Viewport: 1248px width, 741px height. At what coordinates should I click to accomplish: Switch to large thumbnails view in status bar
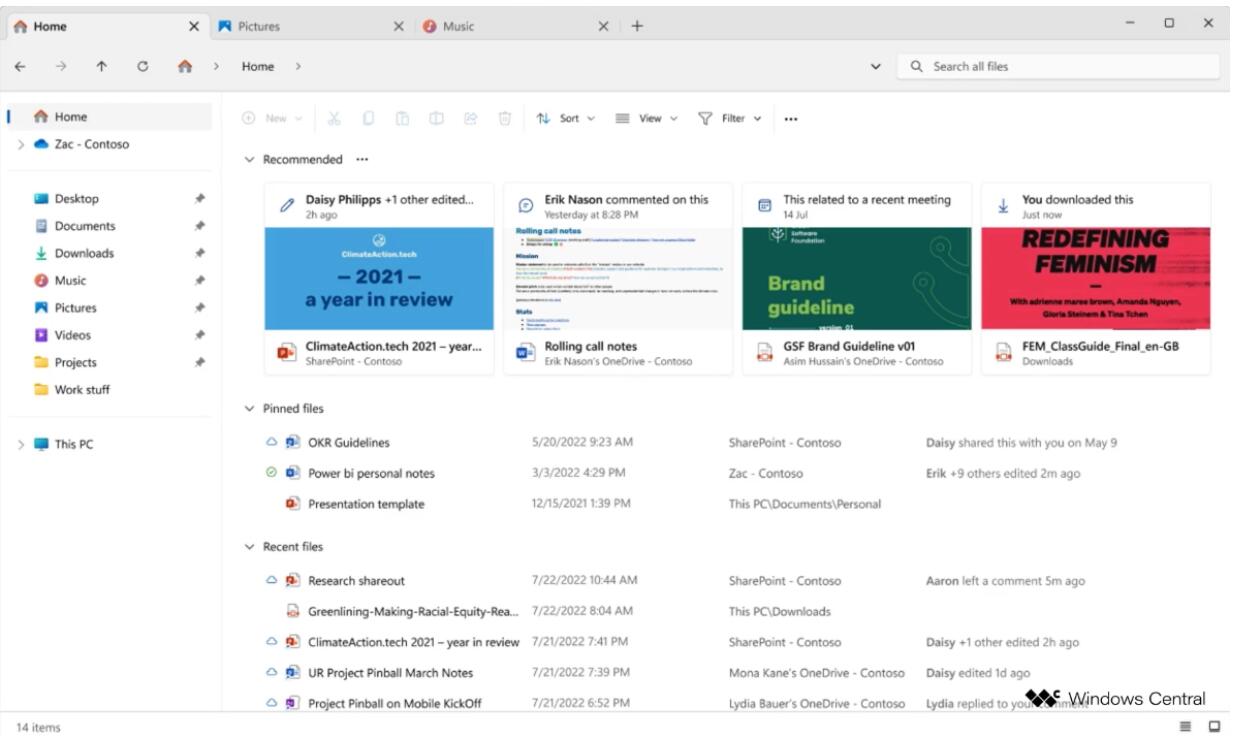pos(1215,726)
